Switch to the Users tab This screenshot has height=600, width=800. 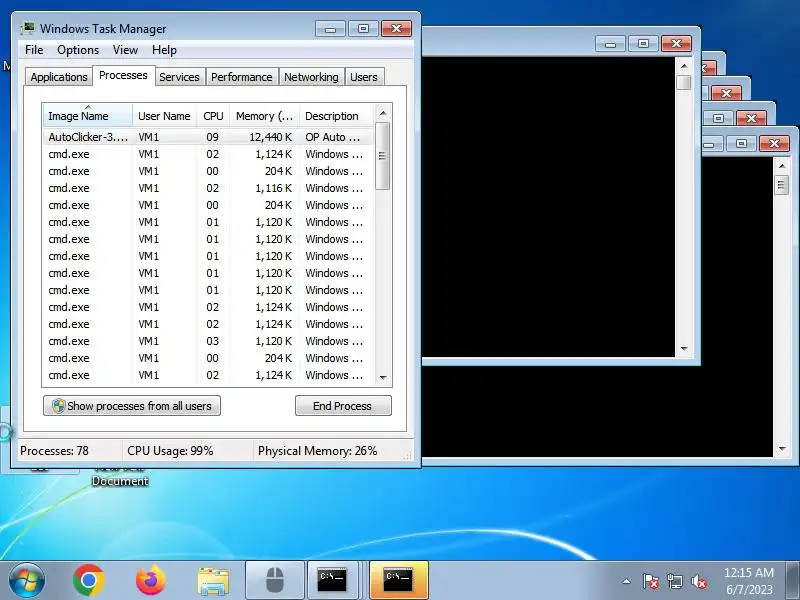pos(364,77)
